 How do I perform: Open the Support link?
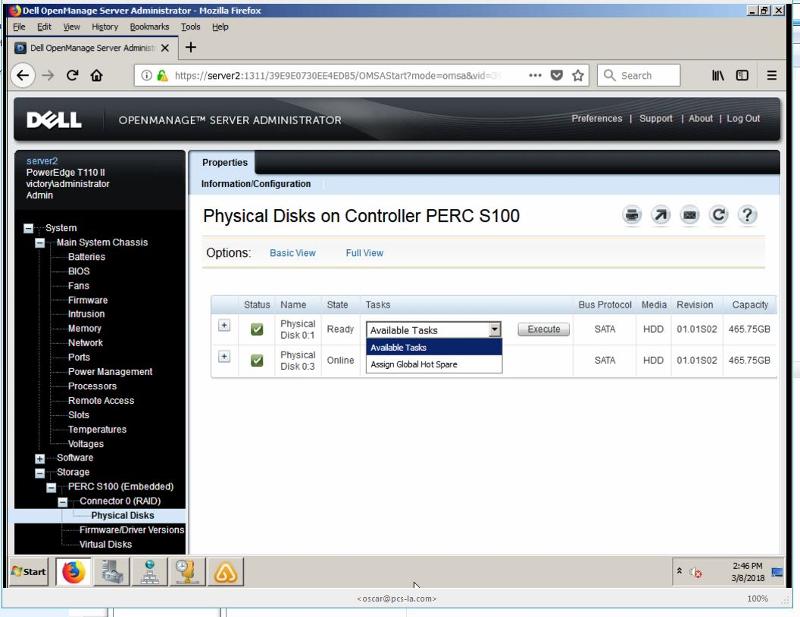[656, 118]
